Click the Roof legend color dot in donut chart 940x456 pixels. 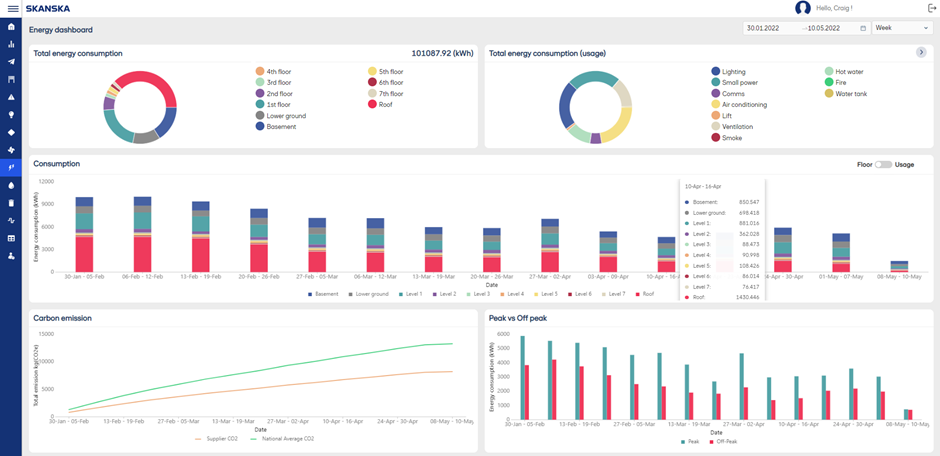[x=372, y=104]
